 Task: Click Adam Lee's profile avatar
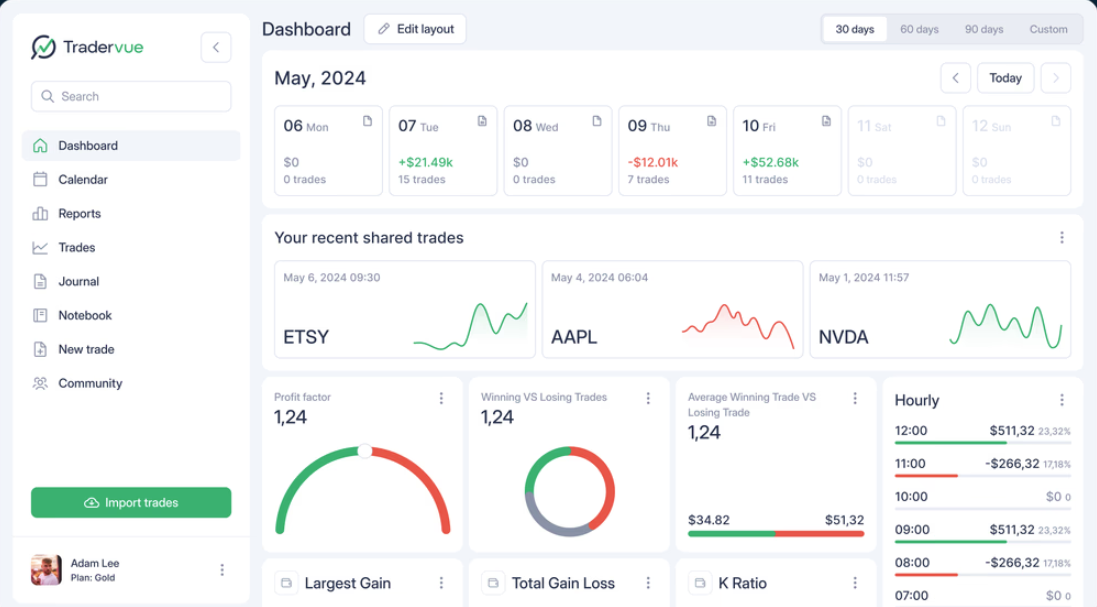[x=46, y=570]
